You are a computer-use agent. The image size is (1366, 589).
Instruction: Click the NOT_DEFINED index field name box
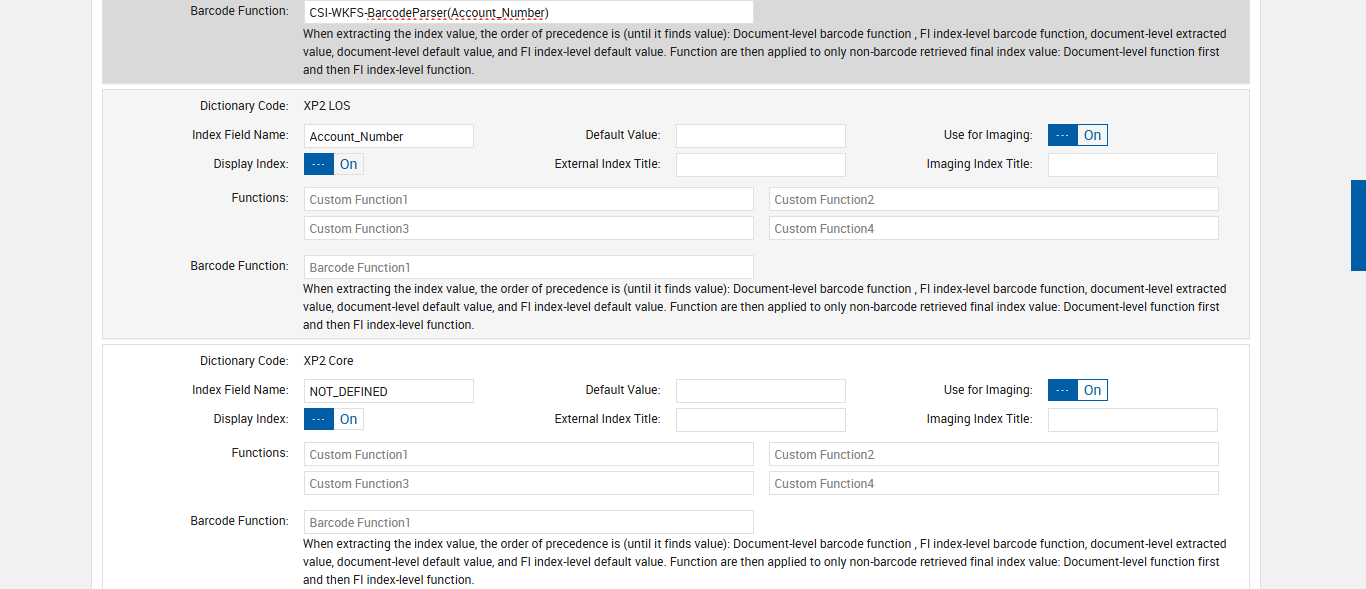point(388,391)
